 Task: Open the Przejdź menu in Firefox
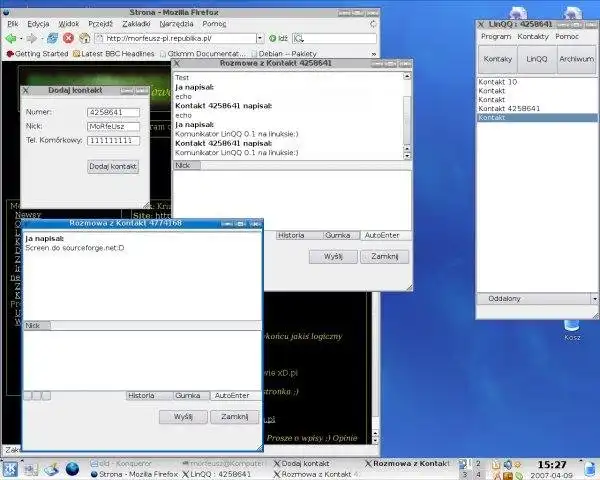[101, 24]
